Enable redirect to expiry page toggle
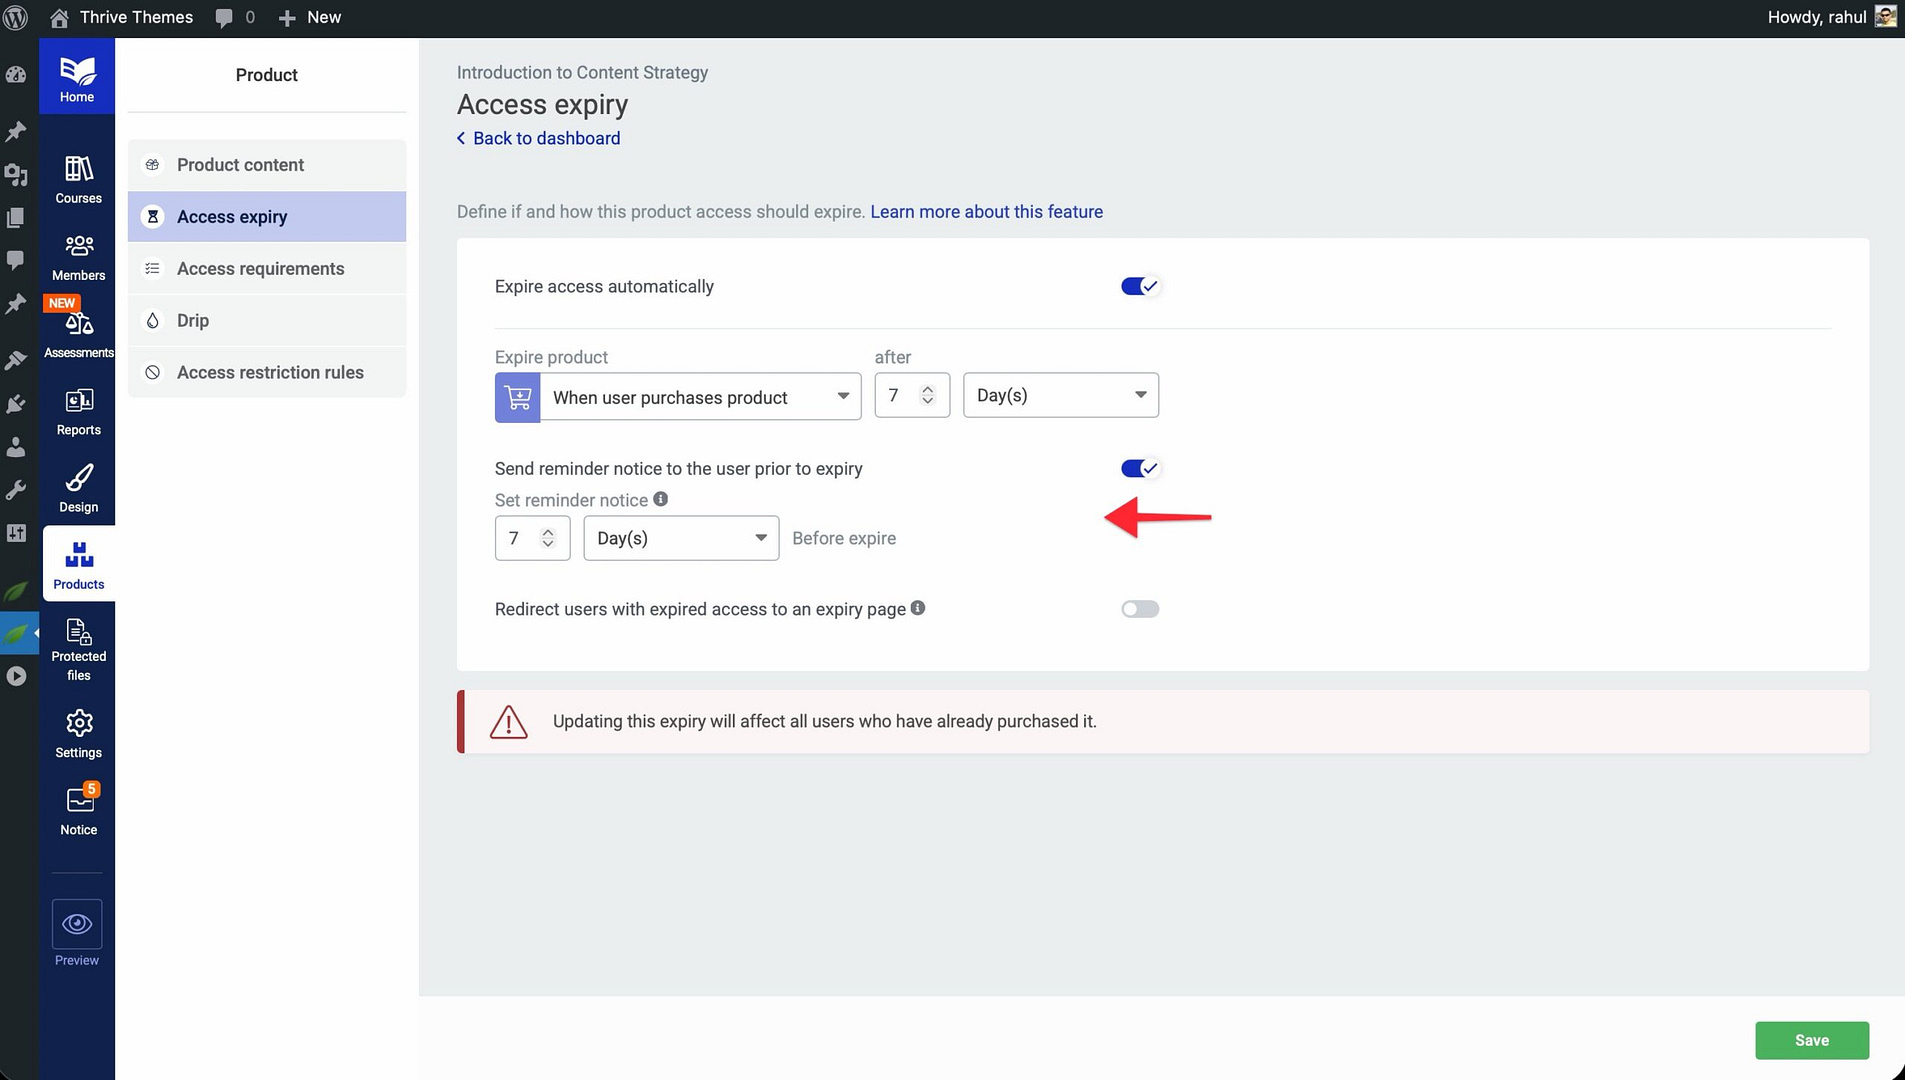 coord(1139,609)
